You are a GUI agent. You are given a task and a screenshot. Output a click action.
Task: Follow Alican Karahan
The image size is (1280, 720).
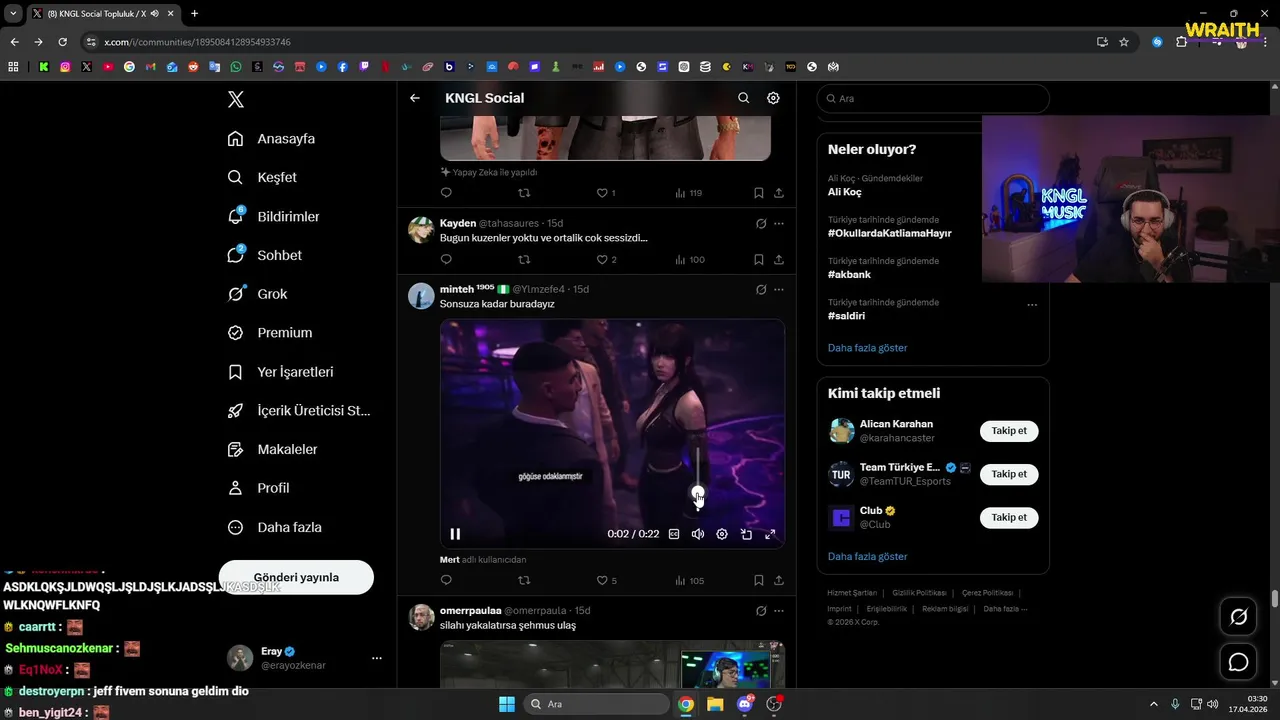1009,431
